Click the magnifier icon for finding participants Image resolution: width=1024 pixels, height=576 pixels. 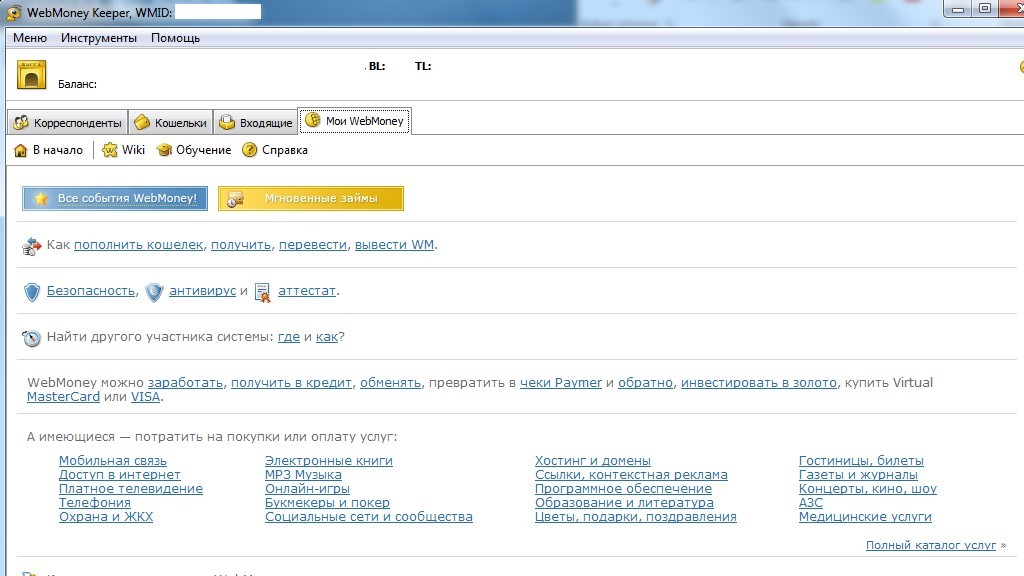click(x=32, y=338)
